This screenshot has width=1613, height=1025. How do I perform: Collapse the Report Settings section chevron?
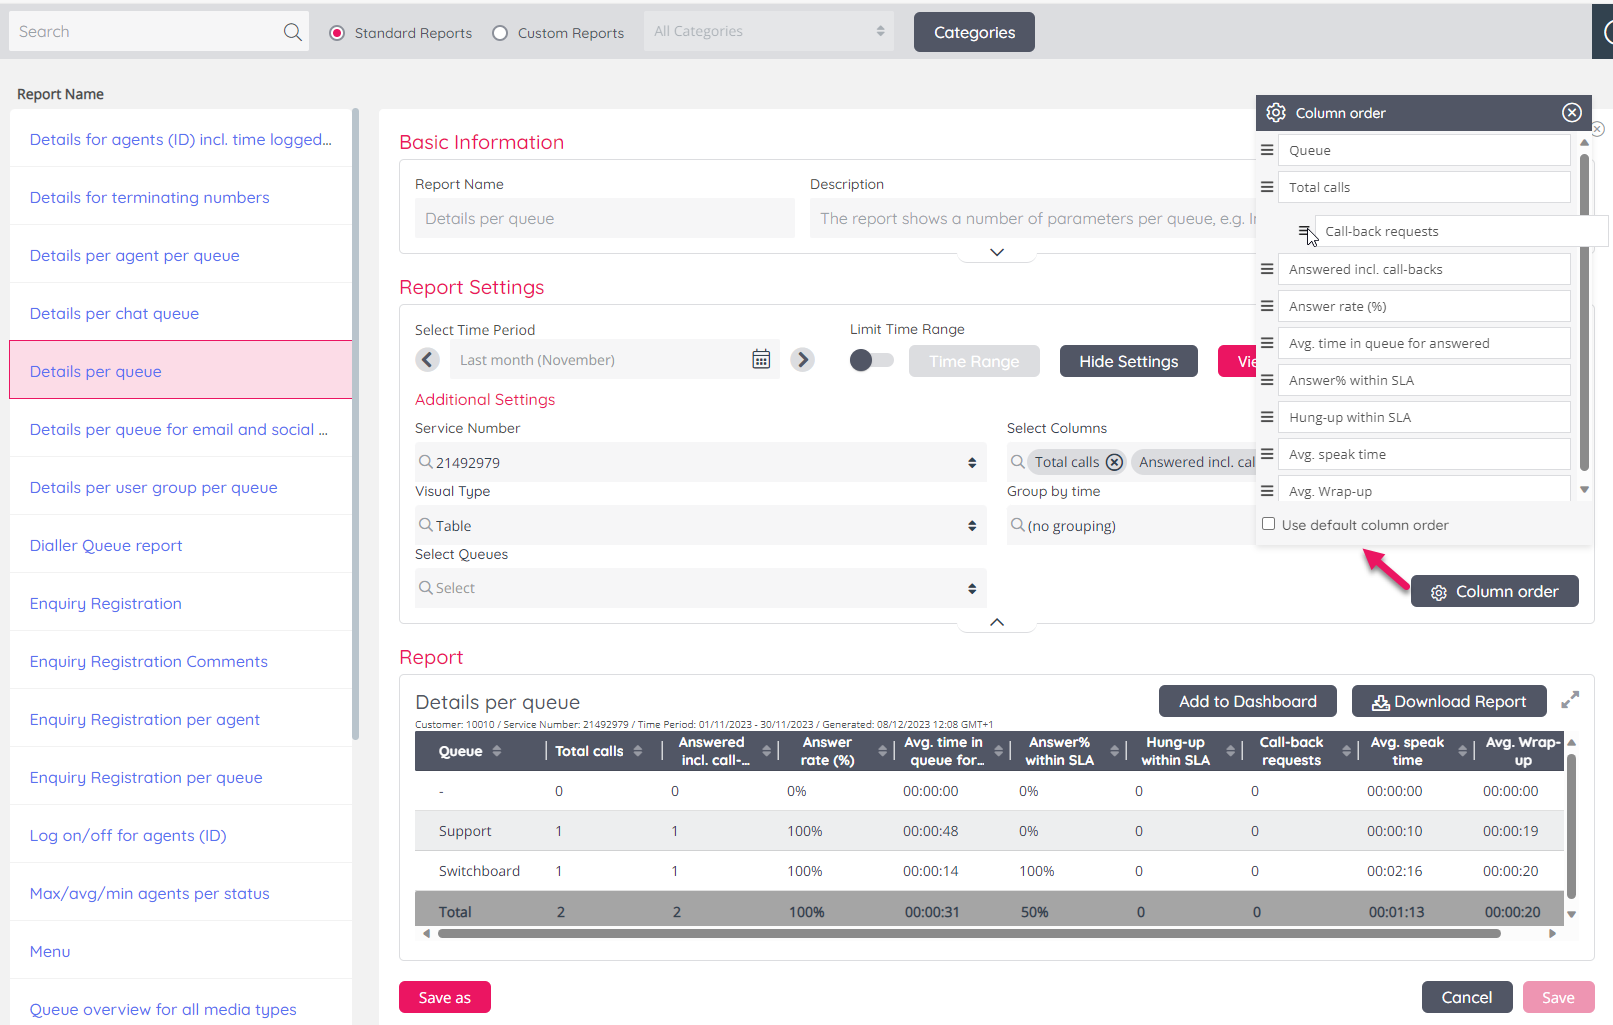pyautogui.click(x=997, y=622)
